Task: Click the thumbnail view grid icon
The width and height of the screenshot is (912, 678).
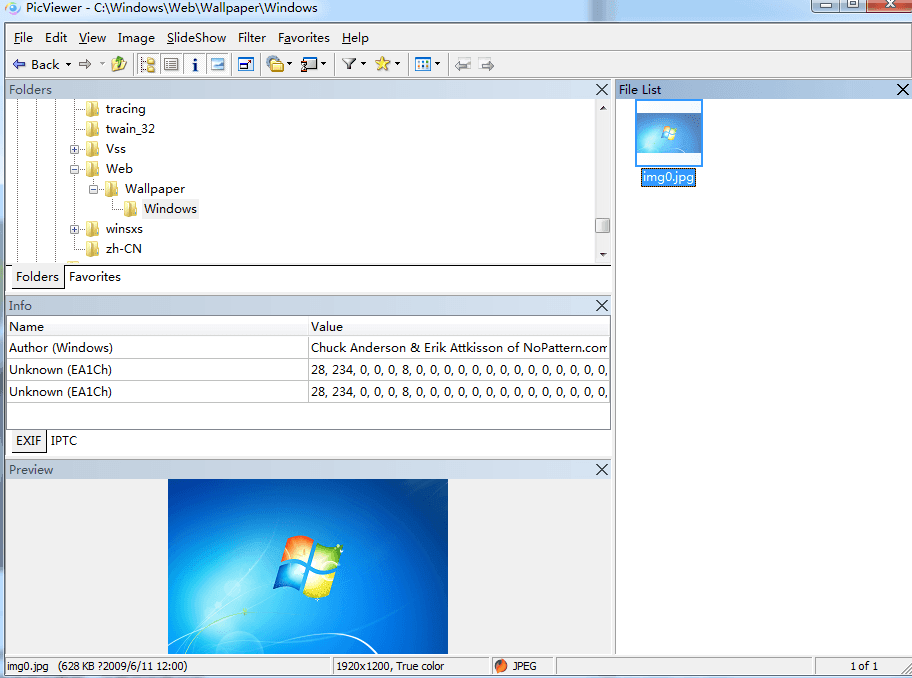Action: [x=422, y=64]
